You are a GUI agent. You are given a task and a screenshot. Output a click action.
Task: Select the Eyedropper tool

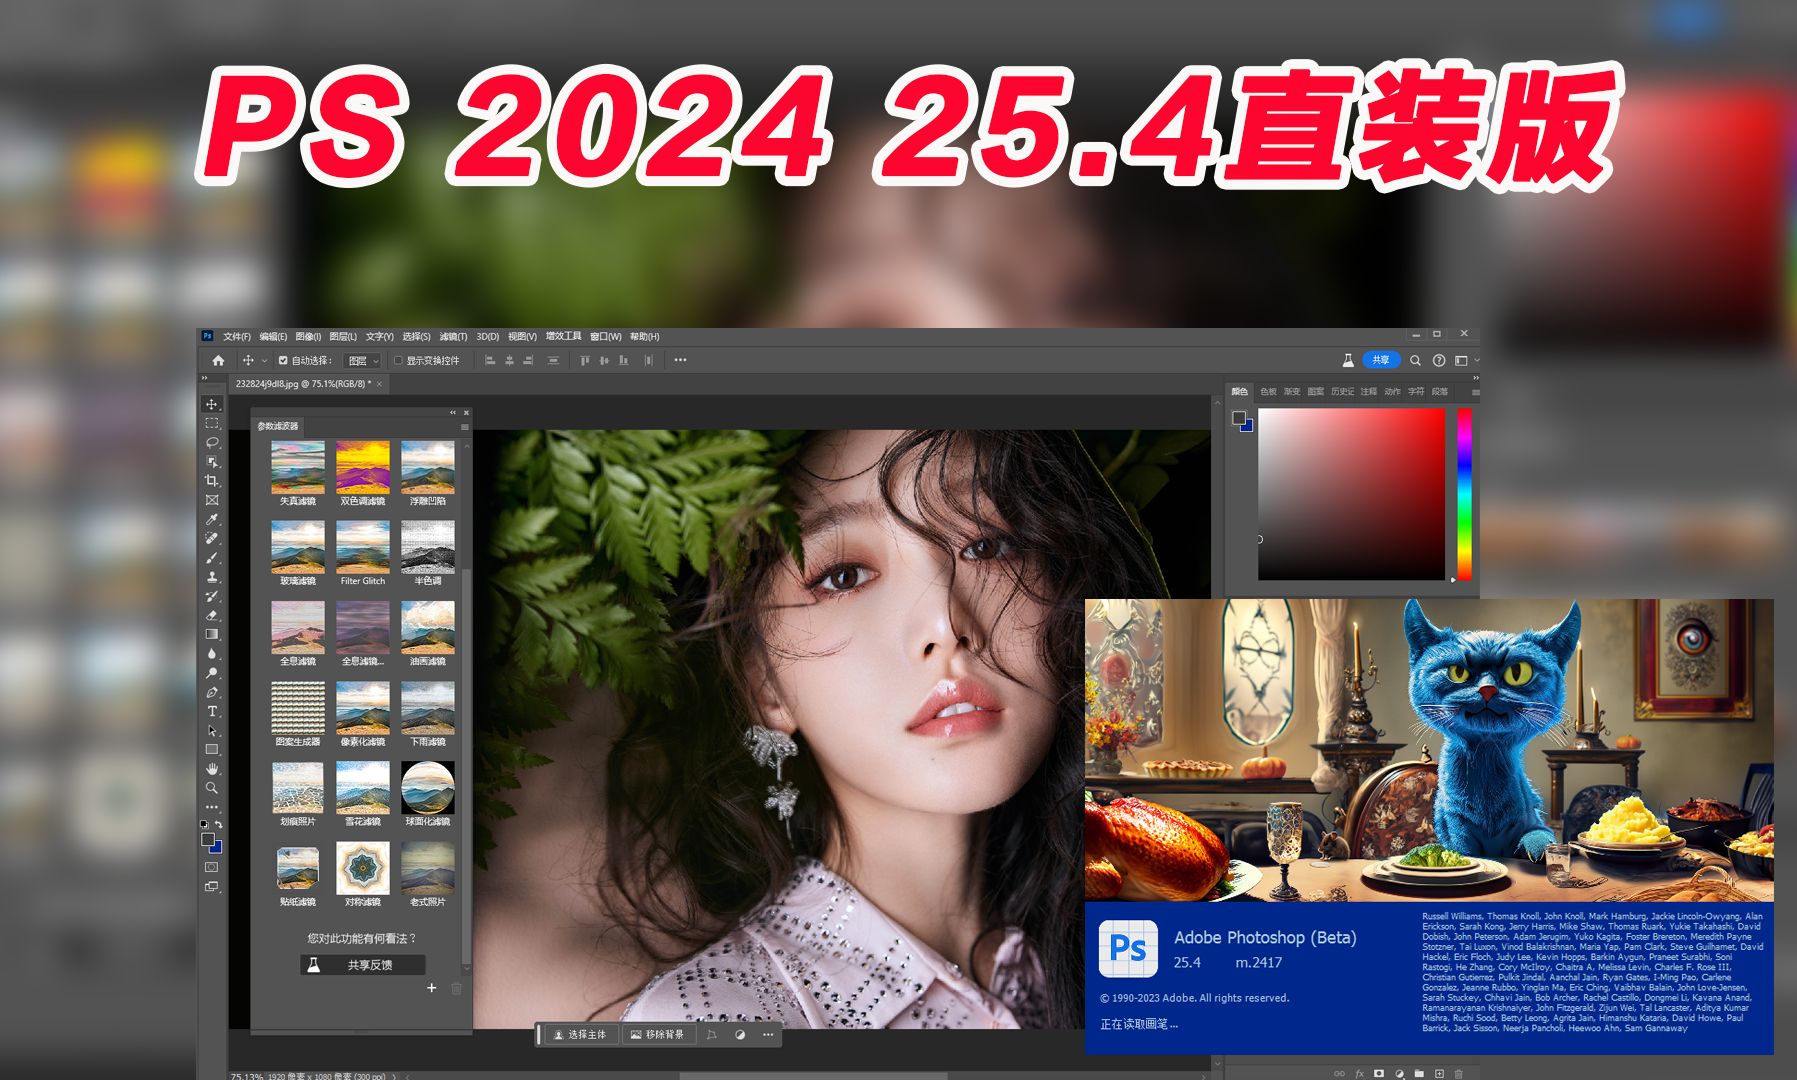coord(212,520)
